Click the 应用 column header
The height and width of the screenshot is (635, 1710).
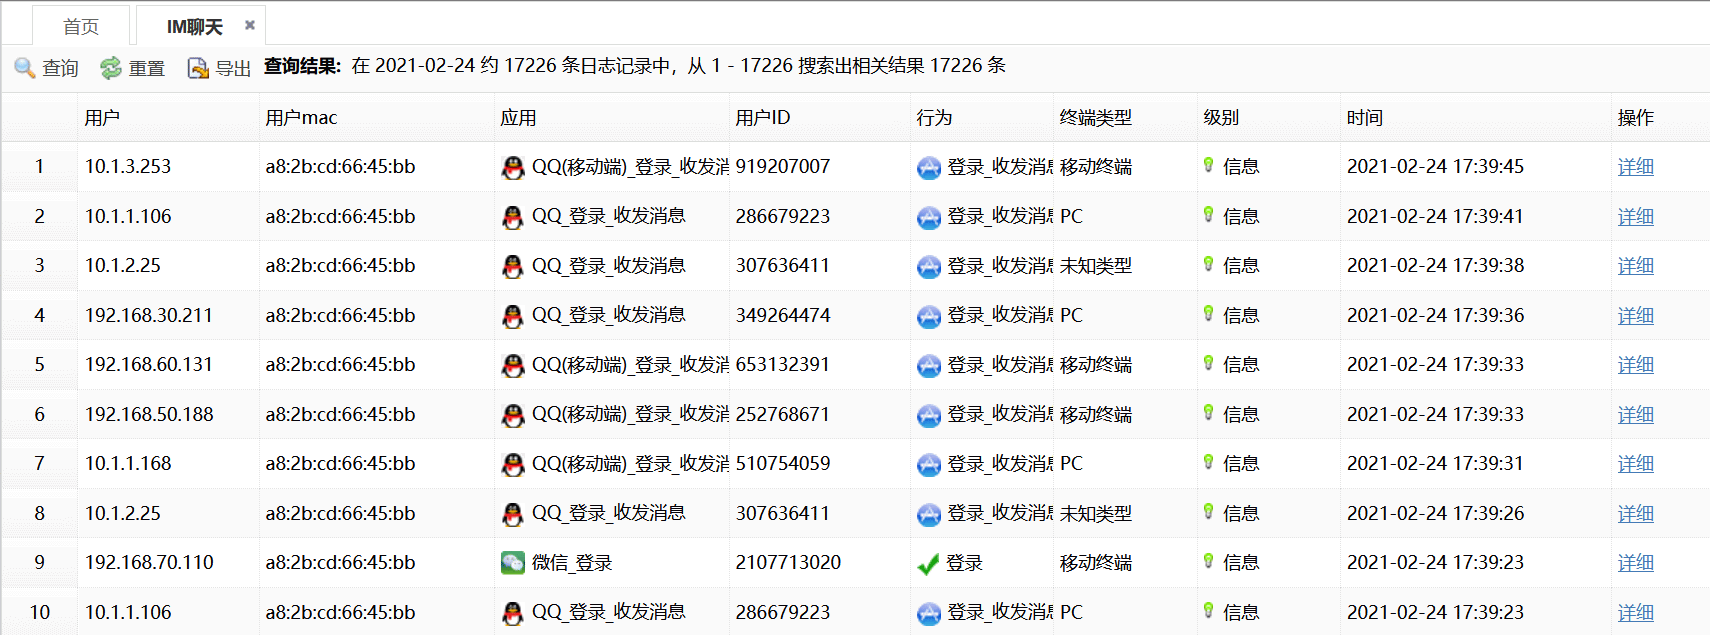point(518,118)
